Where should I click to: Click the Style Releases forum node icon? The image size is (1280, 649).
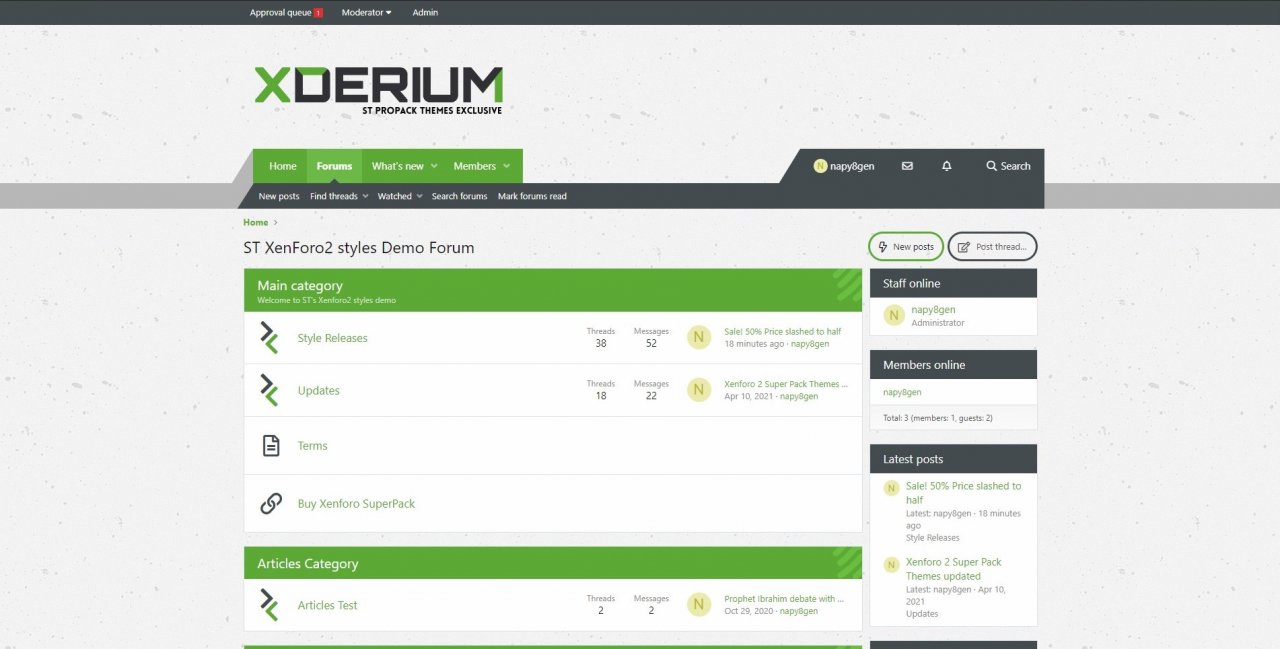tap(269, 338)
